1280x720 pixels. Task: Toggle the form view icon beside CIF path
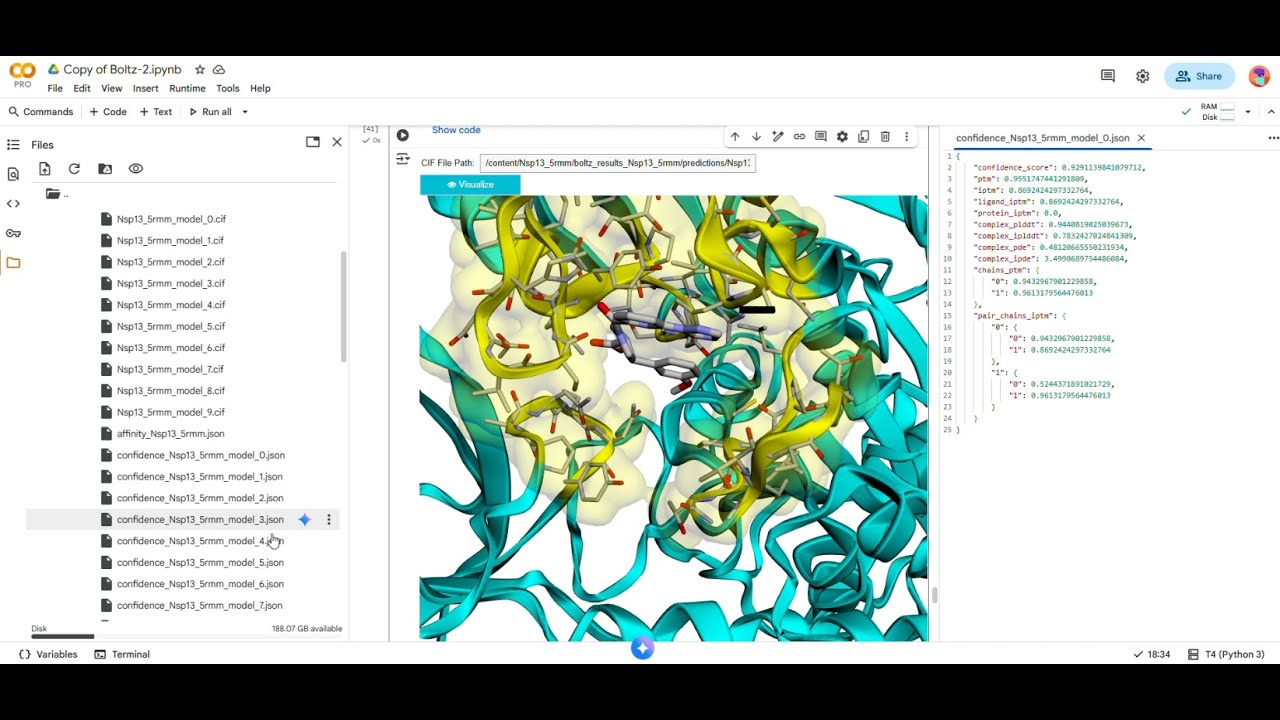pyautogui.click(x=402, y=159)
